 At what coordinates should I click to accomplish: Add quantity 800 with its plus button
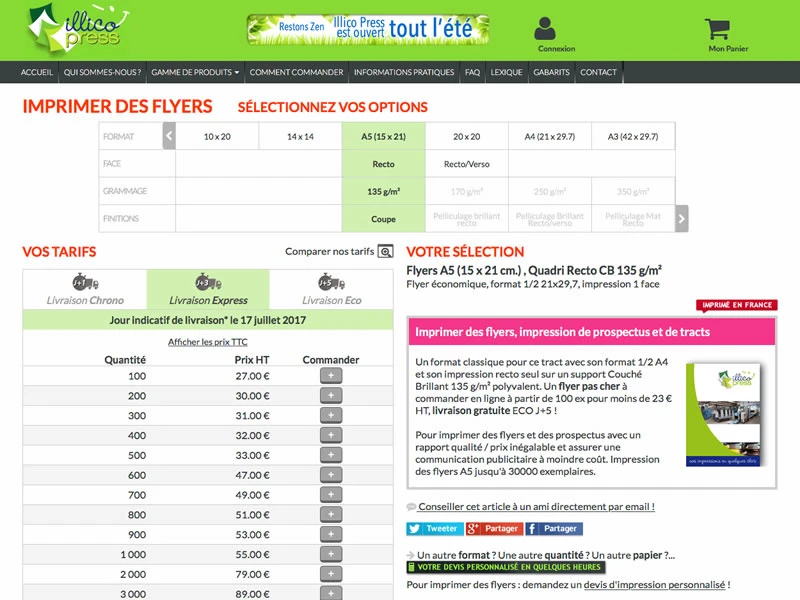[x=331, y=515]
